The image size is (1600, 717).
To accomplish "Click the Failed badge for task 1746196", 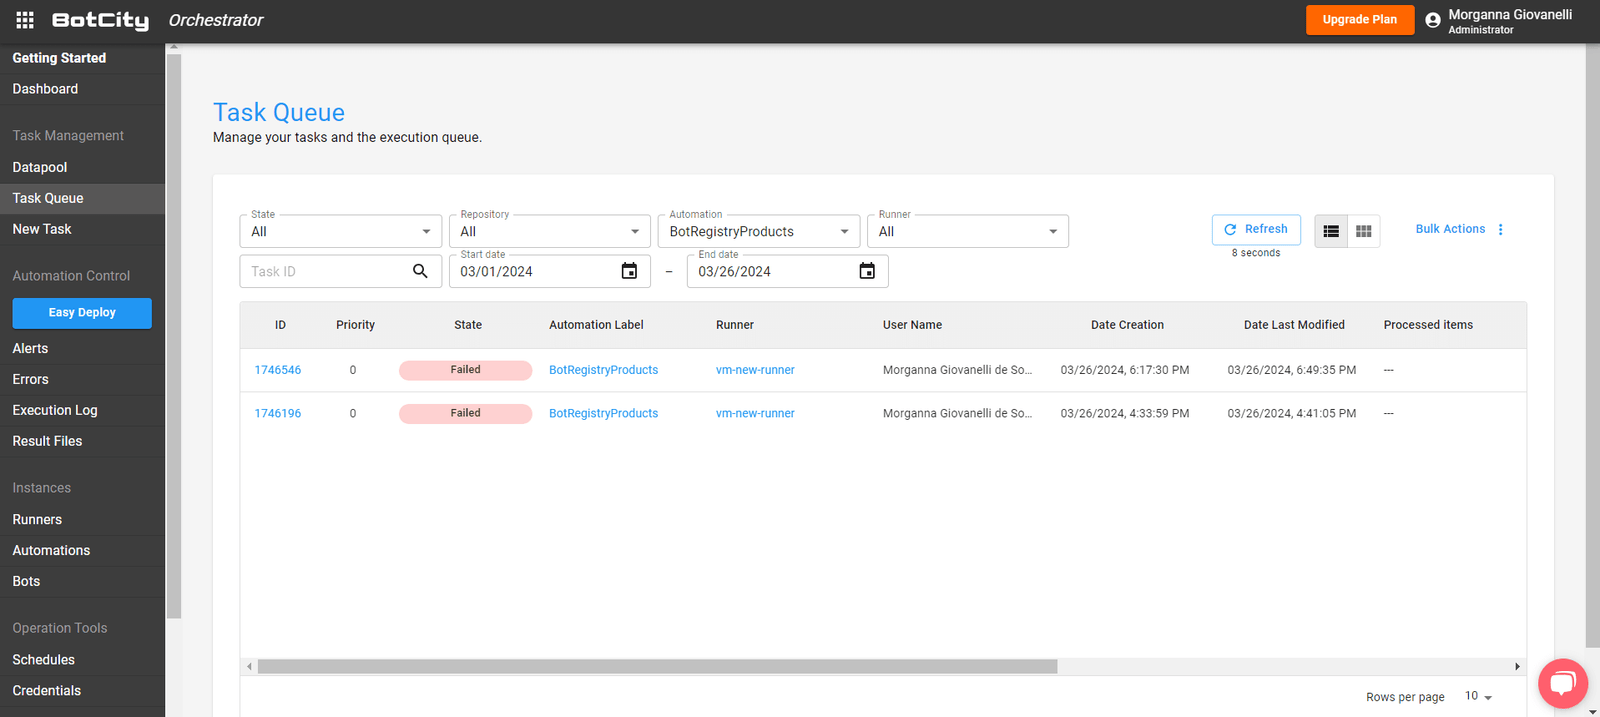I will click(465, 413).
